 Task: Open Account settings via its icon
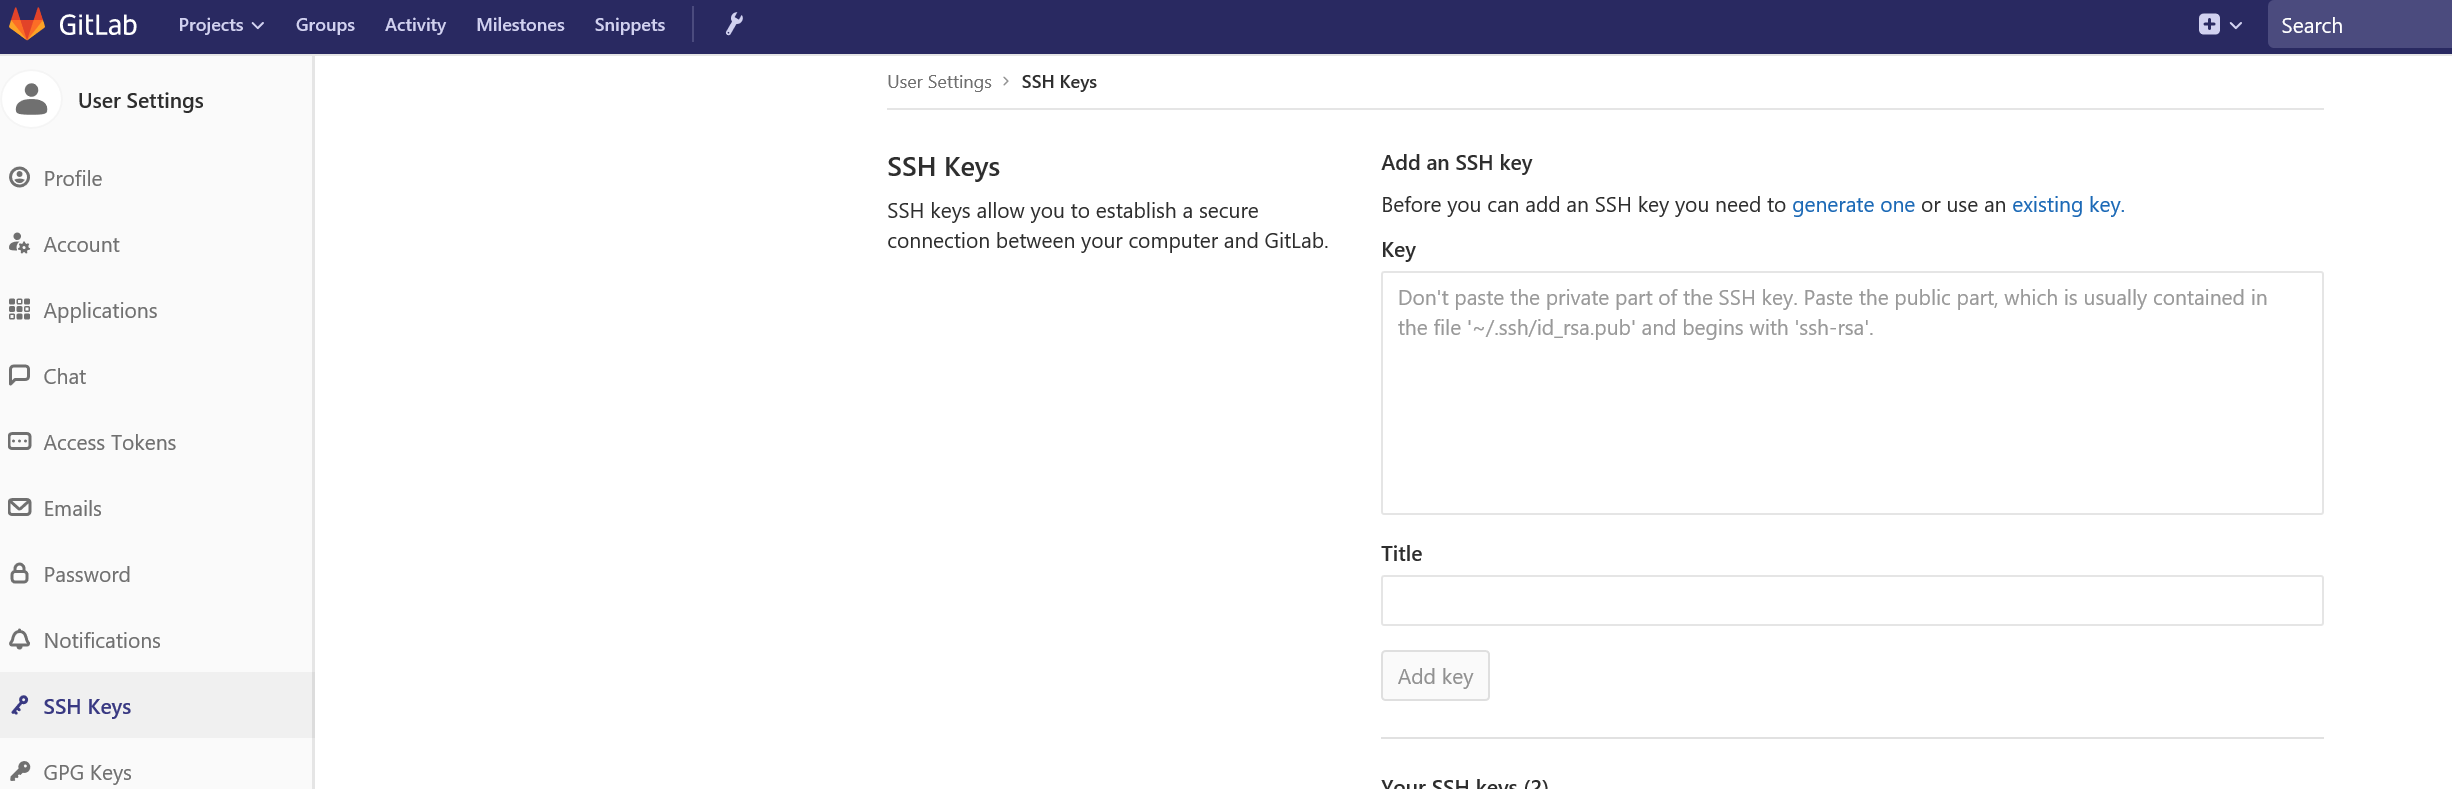pyautogui.click(x=20, y=243)
